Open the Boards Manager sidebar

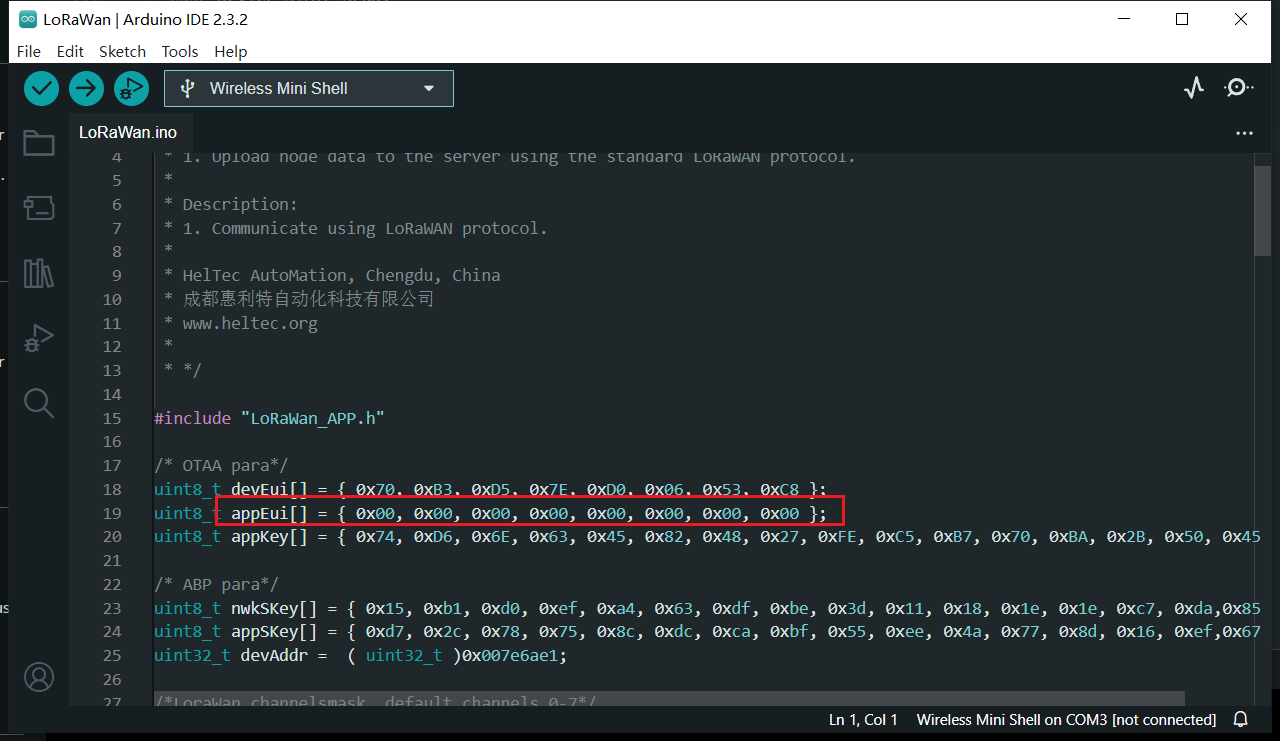pyautogui.click(x=39, y=208)
